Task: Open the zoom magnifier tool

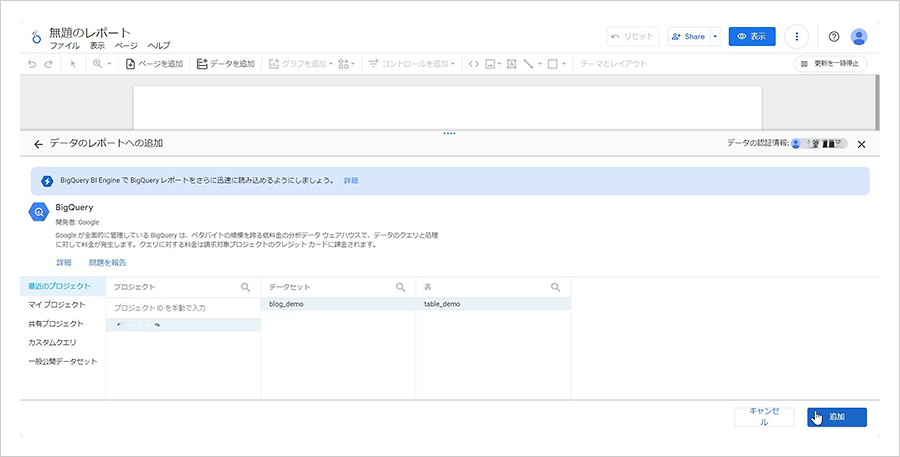Action: click(x=97, y=64)
